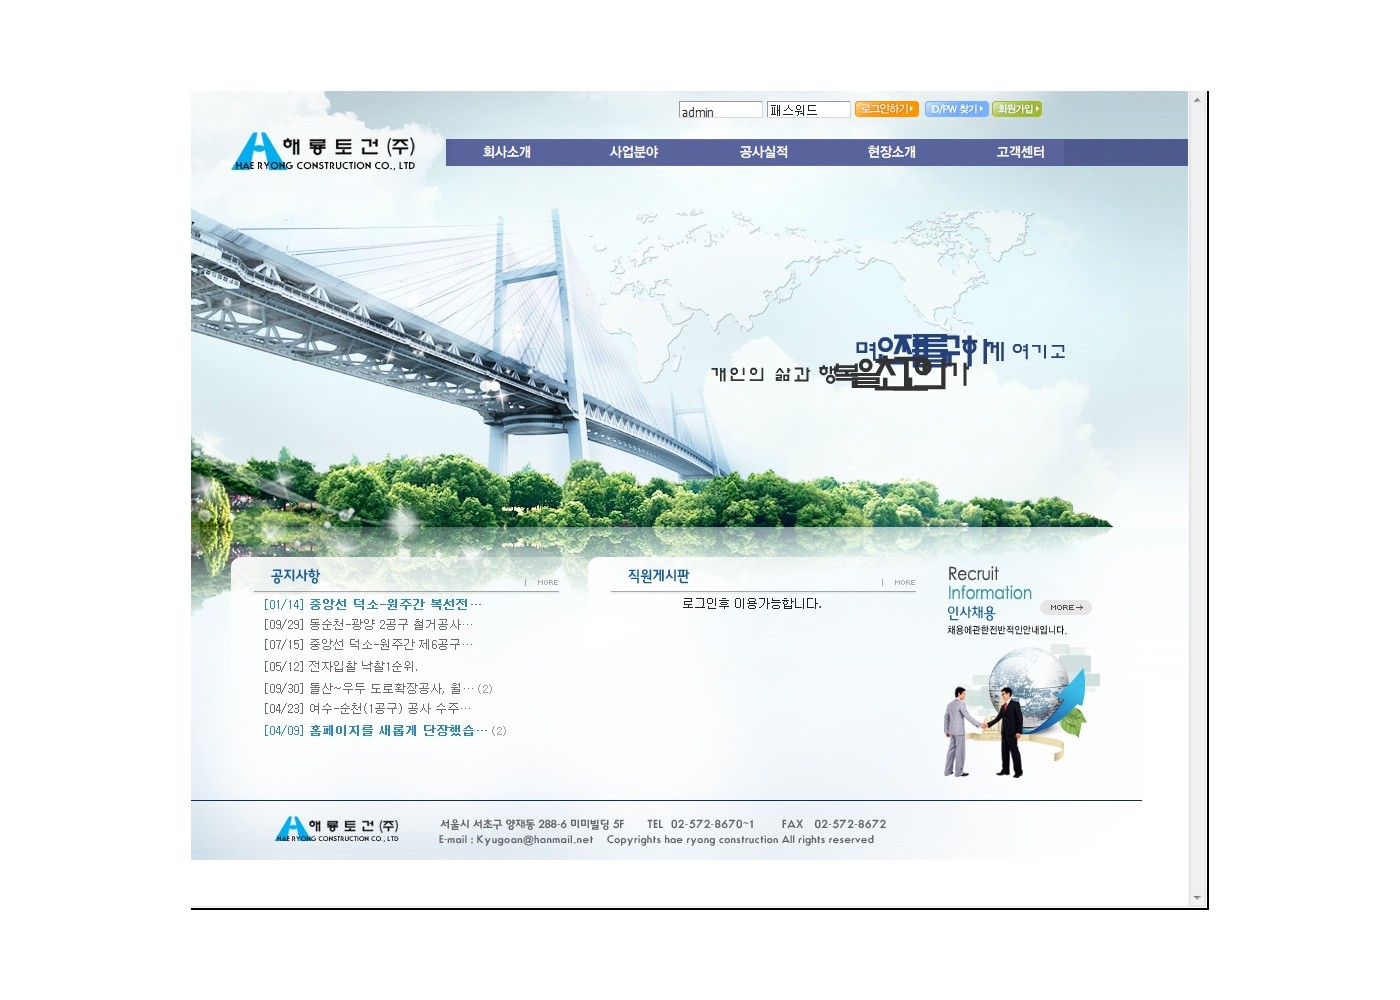Click the MORE button under Recruit Information
1400x1000 pixels.
[1065, 607]
